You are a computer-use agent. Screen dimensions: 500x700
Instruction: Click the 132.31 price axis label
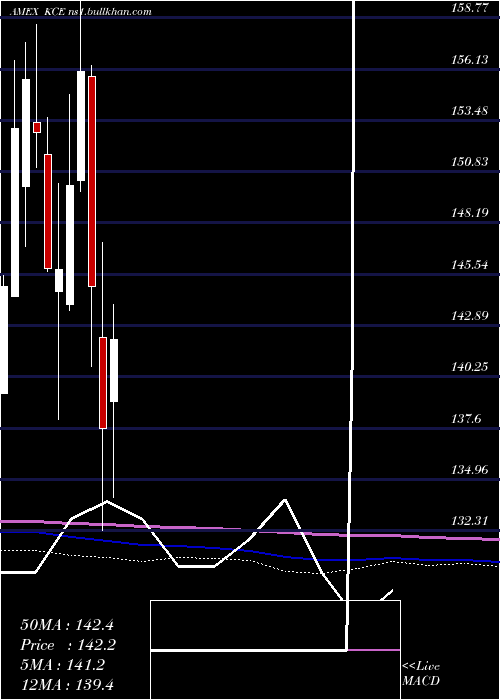(471, 521)
